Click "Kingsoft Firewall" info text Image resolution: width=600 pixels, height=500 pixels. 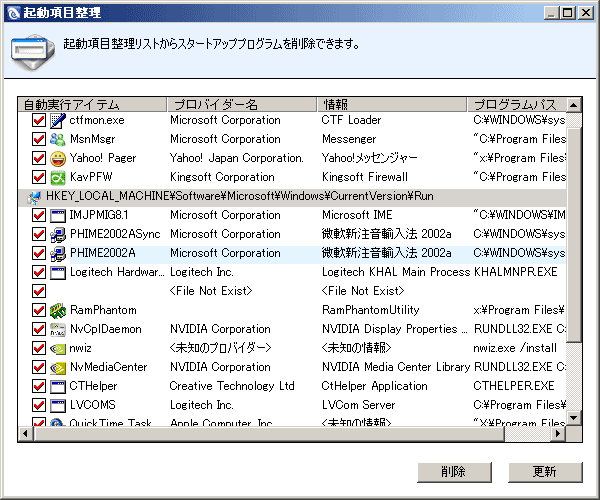[365, 177]
